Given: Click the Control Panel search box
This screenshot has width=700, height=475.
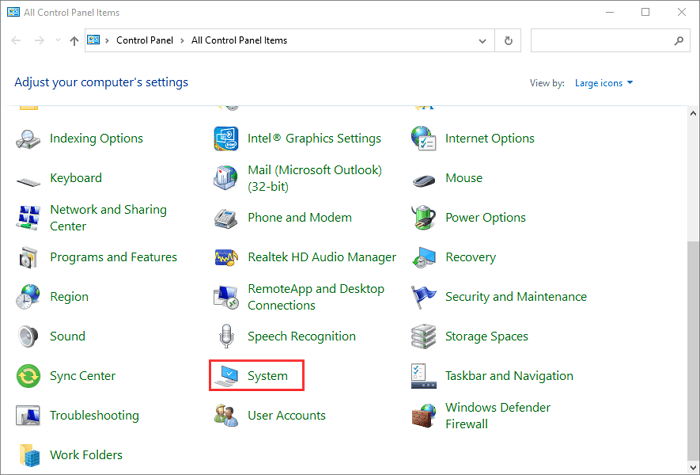Looking at the screenshot, I should (x=600, y=41).
